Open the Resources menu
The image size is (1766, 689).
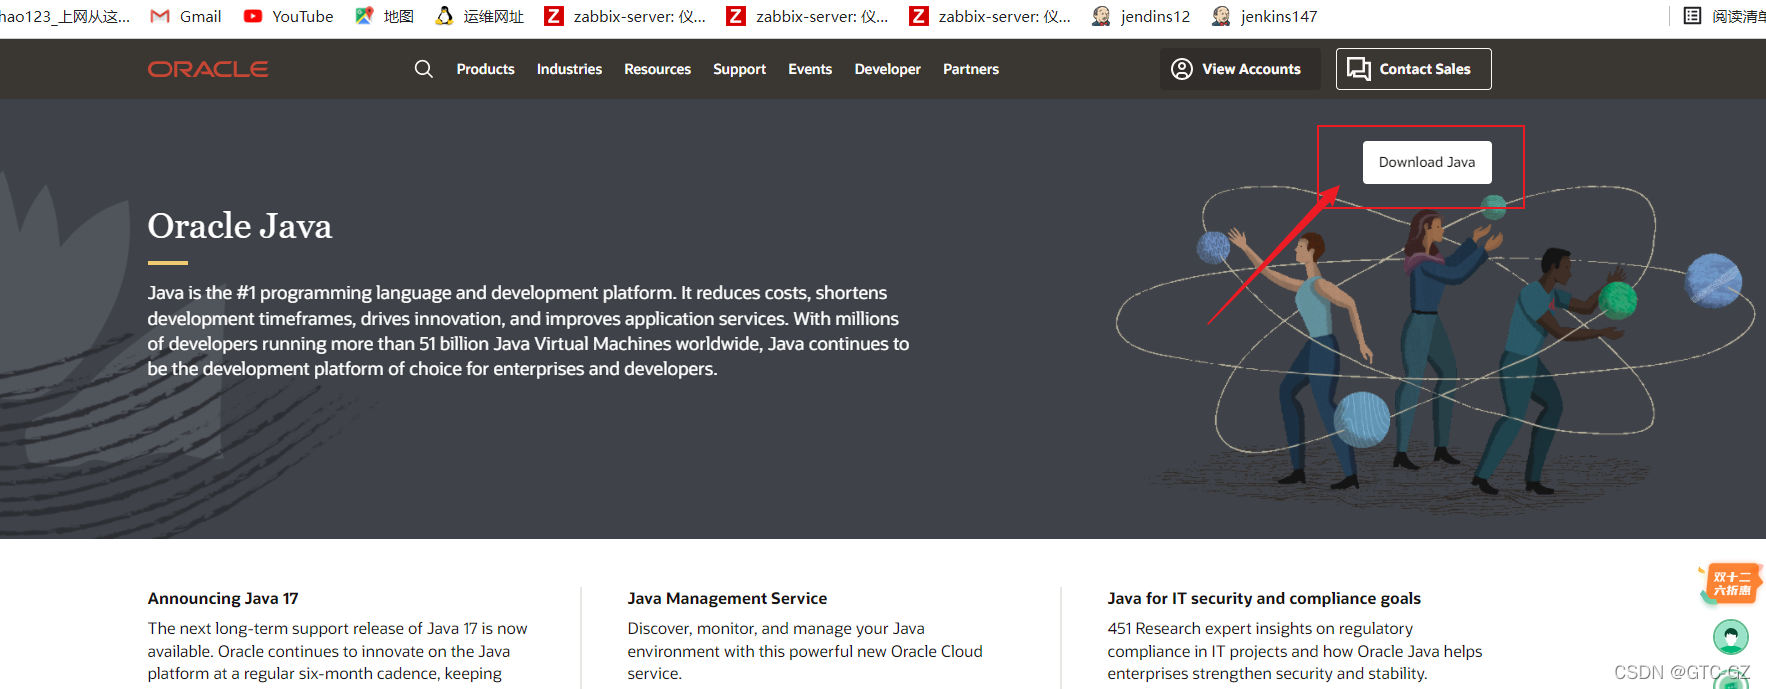pyautogui.click(x=658, y=69)
